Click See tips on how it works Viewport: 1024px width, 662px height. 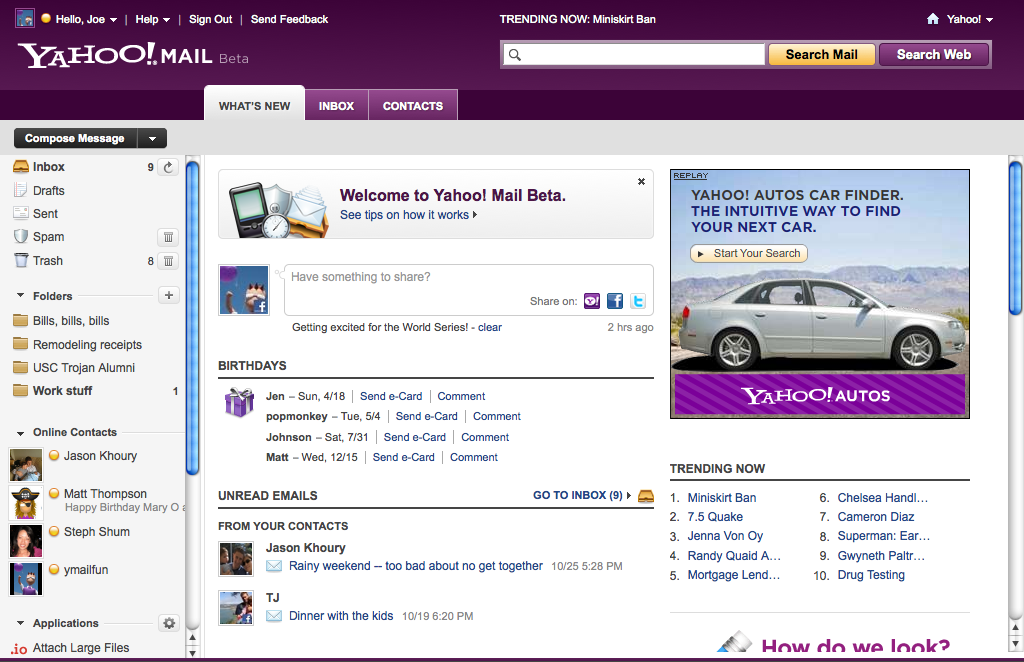[408, 215]
